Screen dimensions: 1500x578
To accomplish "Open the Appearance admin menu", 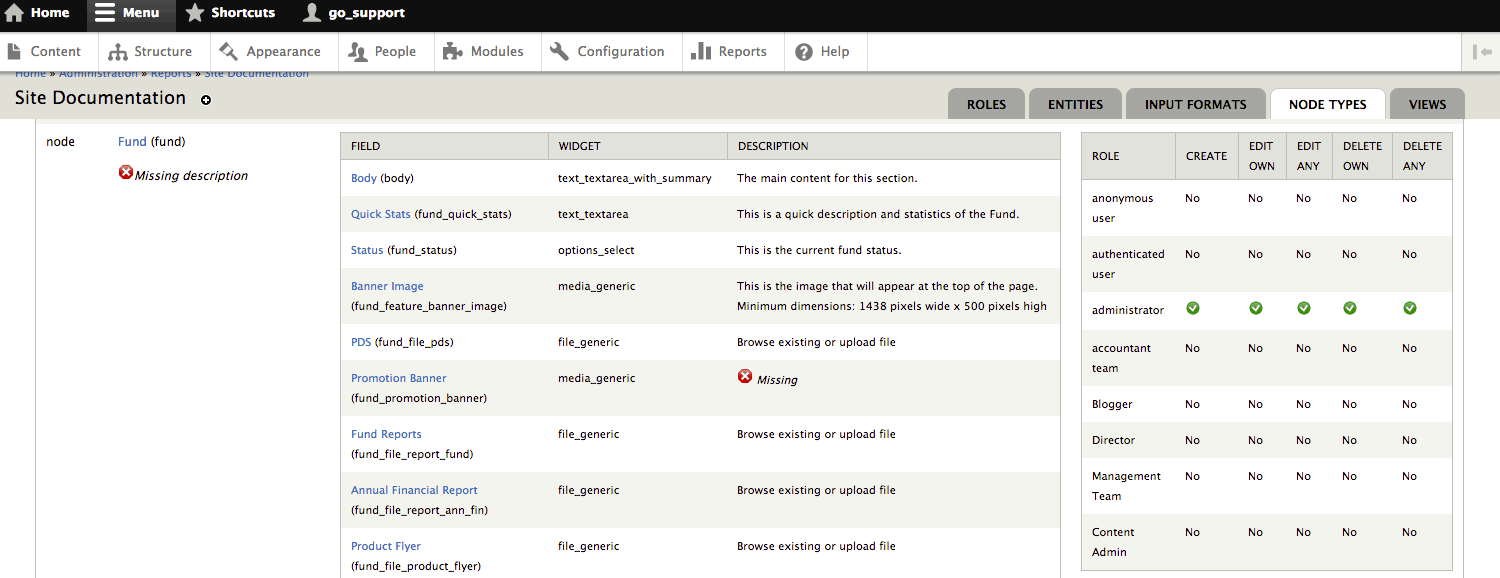I will point(270,52).
